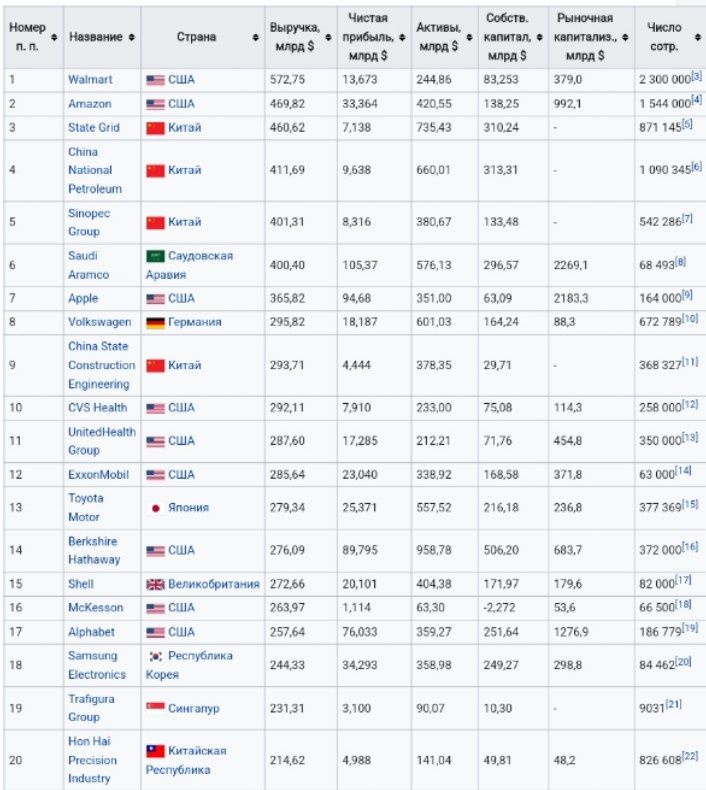Open the McKesson link

pos(95,608)
